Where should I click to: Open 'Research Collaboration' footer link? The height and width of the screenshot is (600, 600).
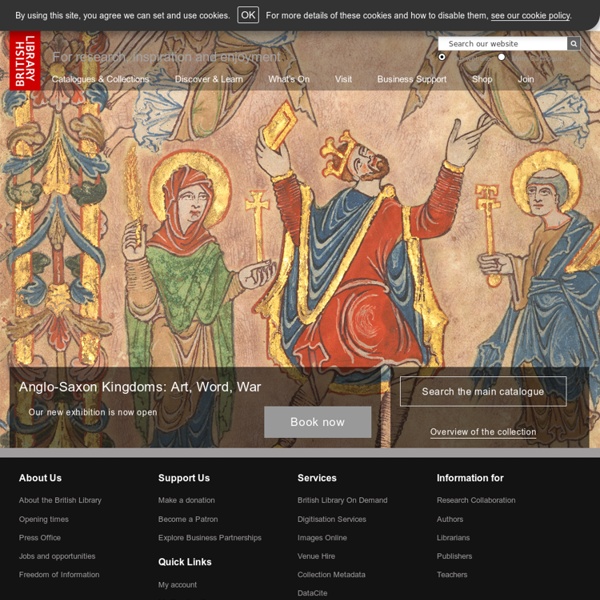(x=476, y=500)
